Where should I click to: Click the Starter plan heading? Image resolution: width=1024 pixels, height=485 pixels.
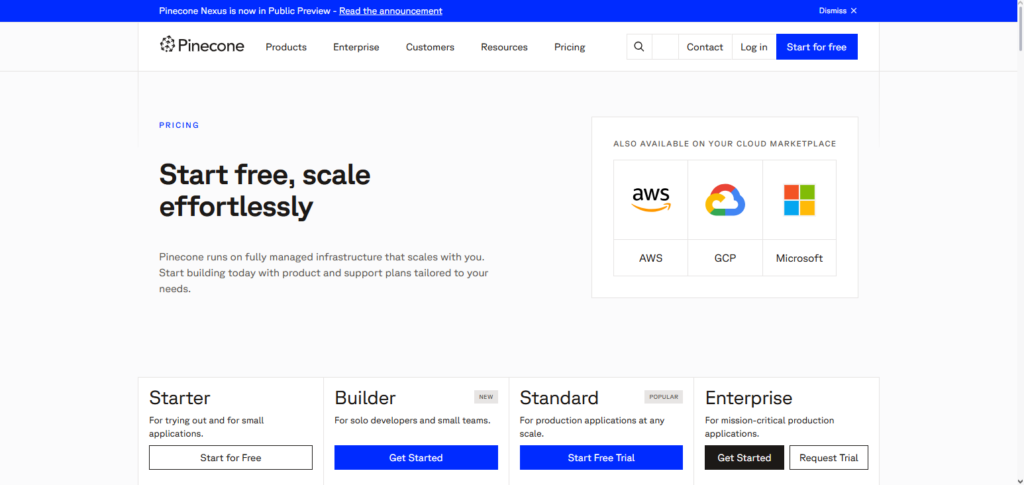tap(180, 398)
